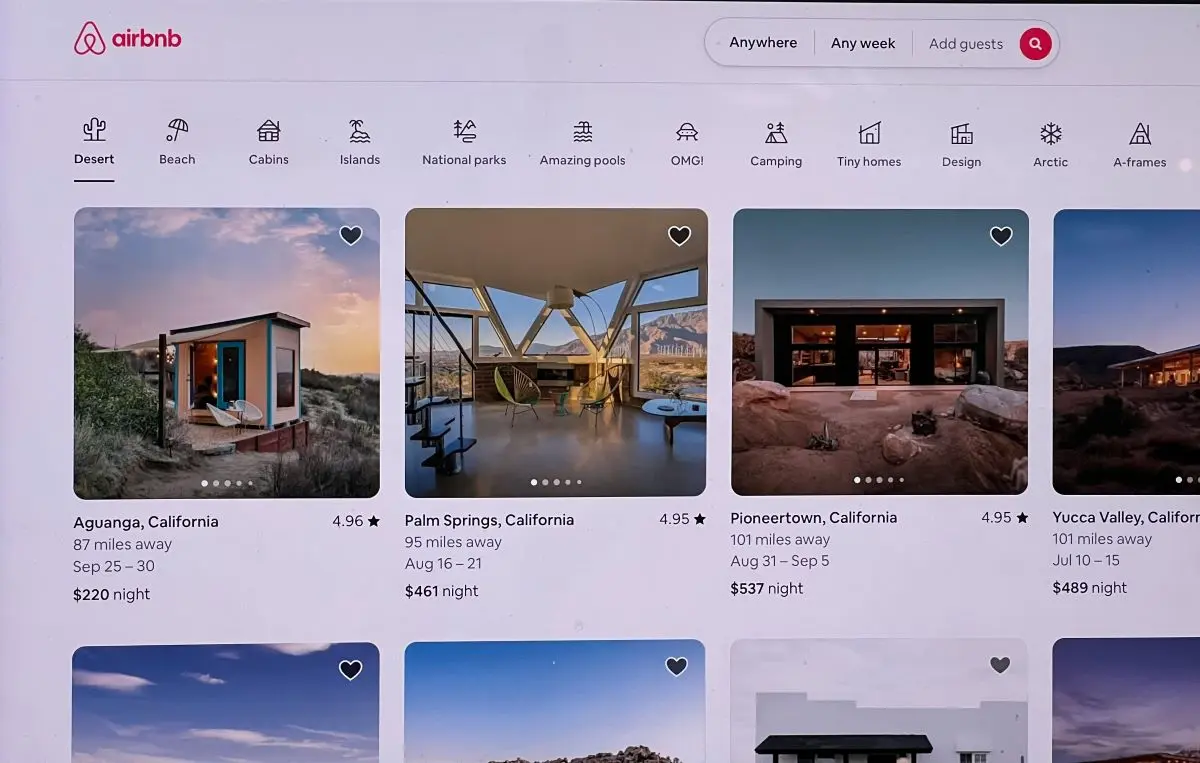Heart the Pioneertown, California listing
1200x763 pixels.
point(1001,236)
